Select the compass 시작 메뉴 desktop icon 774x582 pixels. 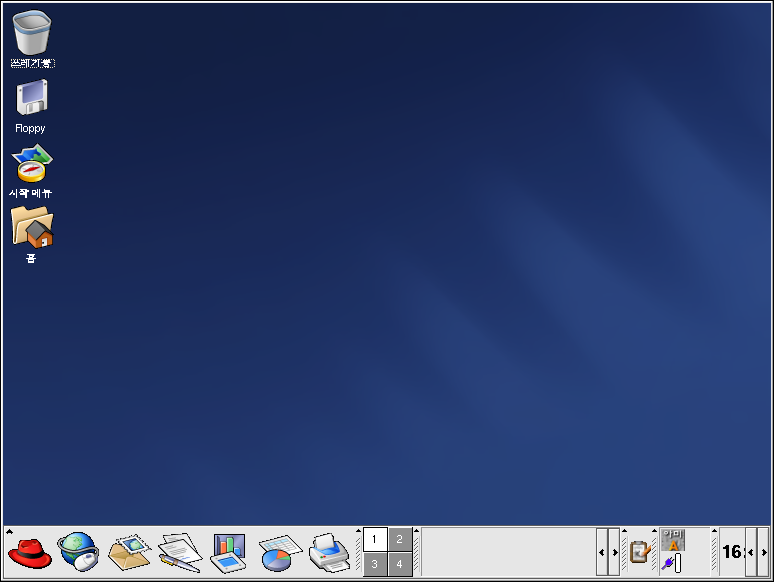[x=32, y=164]
